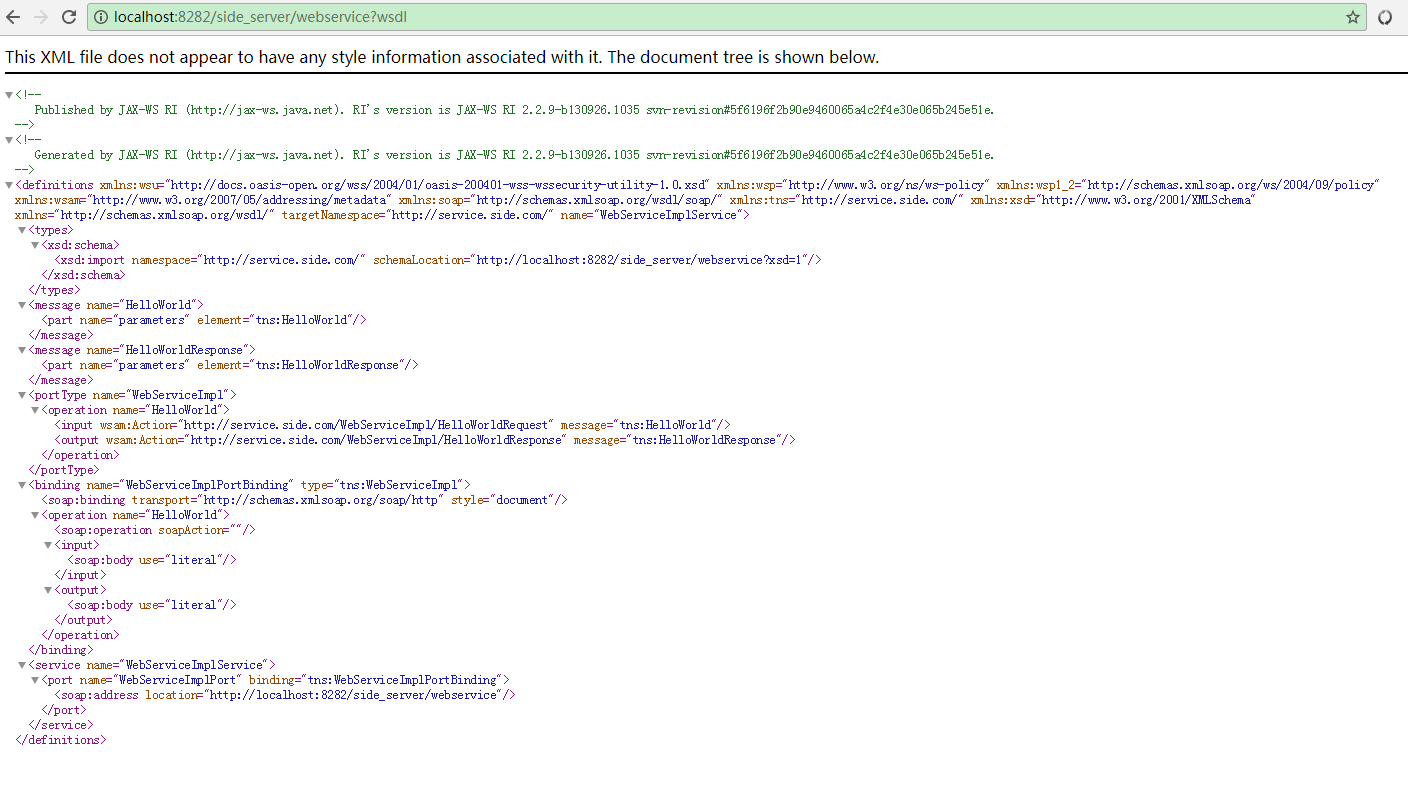Collapse the root definitions element
The image size is (1408, 798).
tap(9, 185)
